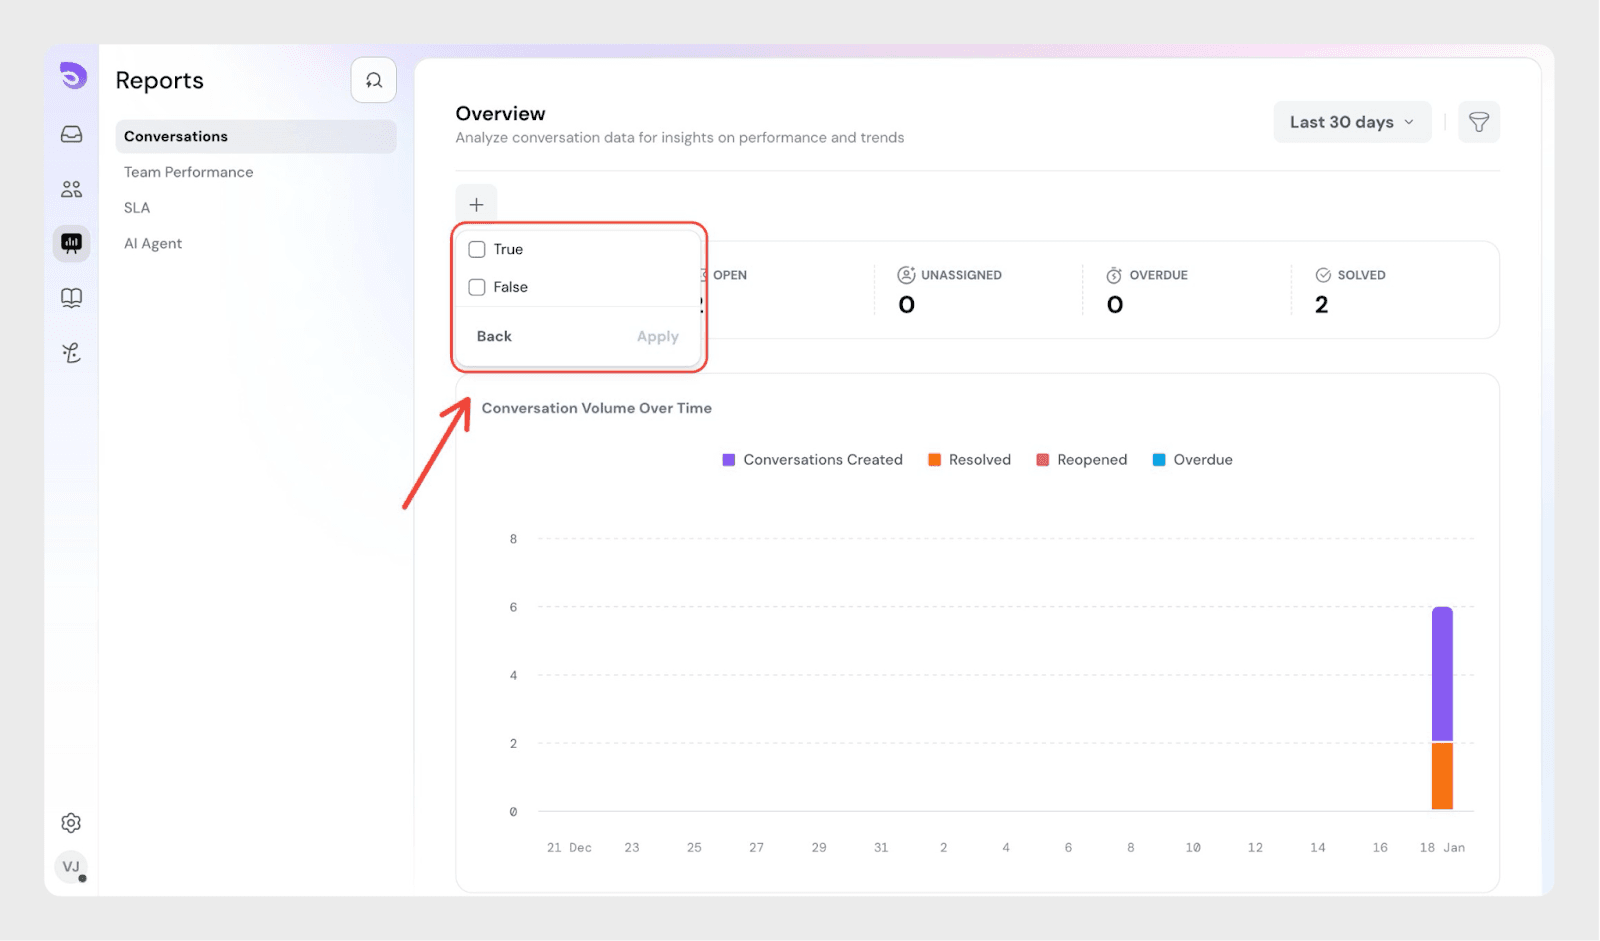Click the orange Resolved legend swatch
This screenshot has height=941, width=1600.
pos(934,460)
